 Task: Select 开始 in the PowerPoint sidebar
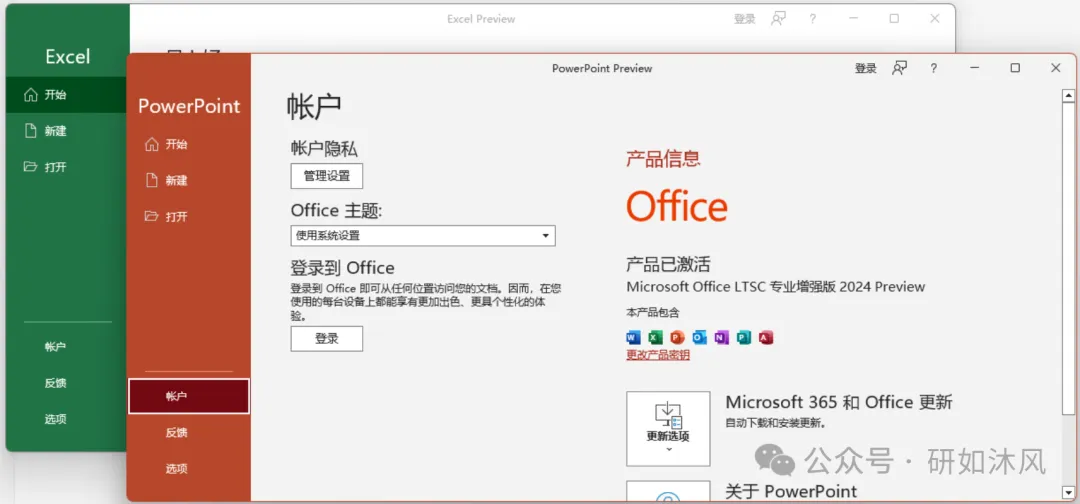coord(189,145)
